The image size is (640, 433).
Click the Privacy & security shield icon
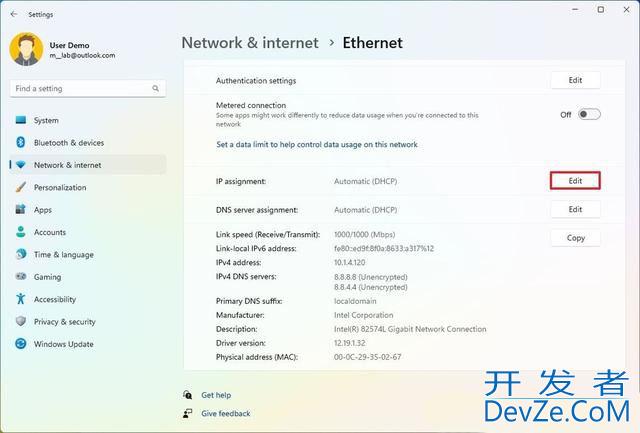pos(21,321)
